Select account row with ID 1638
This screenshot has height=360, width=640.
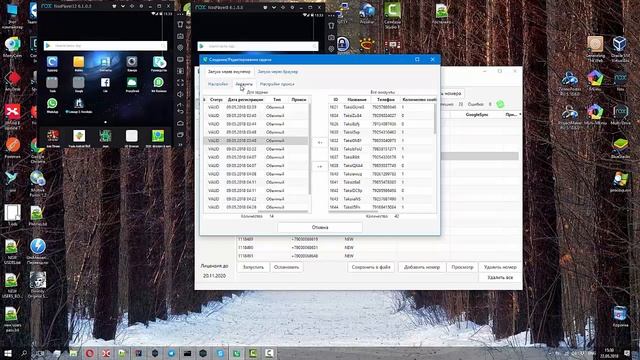(x=381, y=166)
